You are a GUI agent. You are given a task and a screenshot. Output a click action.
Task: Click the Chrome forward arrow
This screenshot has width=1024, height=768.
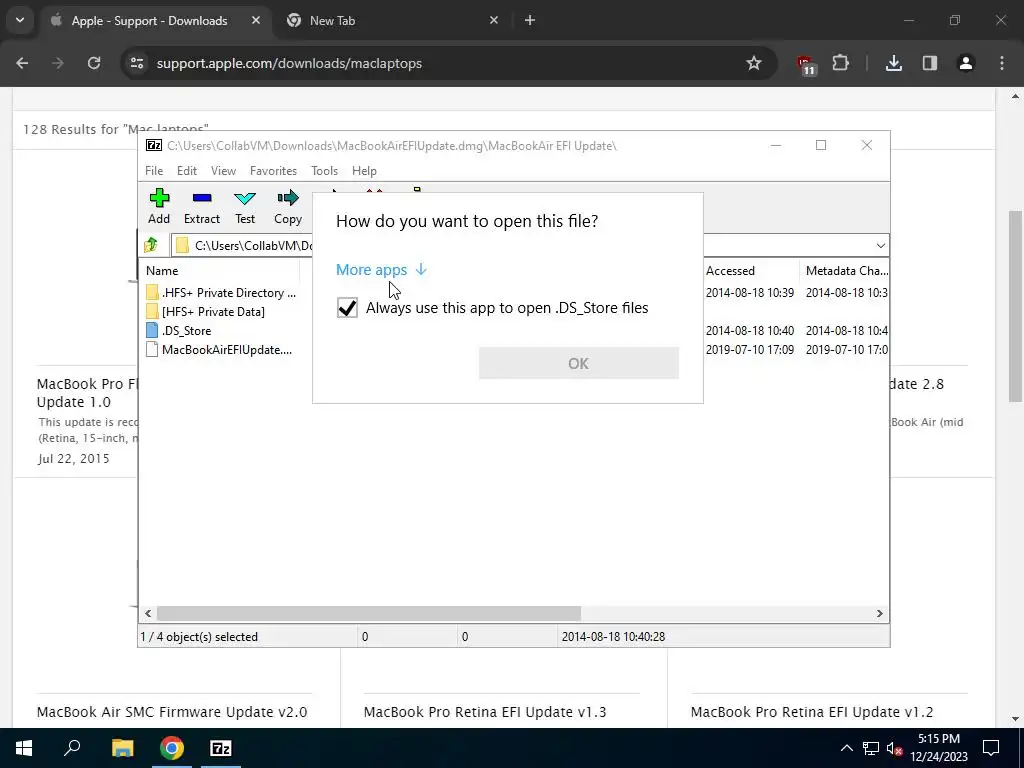tap(58, 63)
